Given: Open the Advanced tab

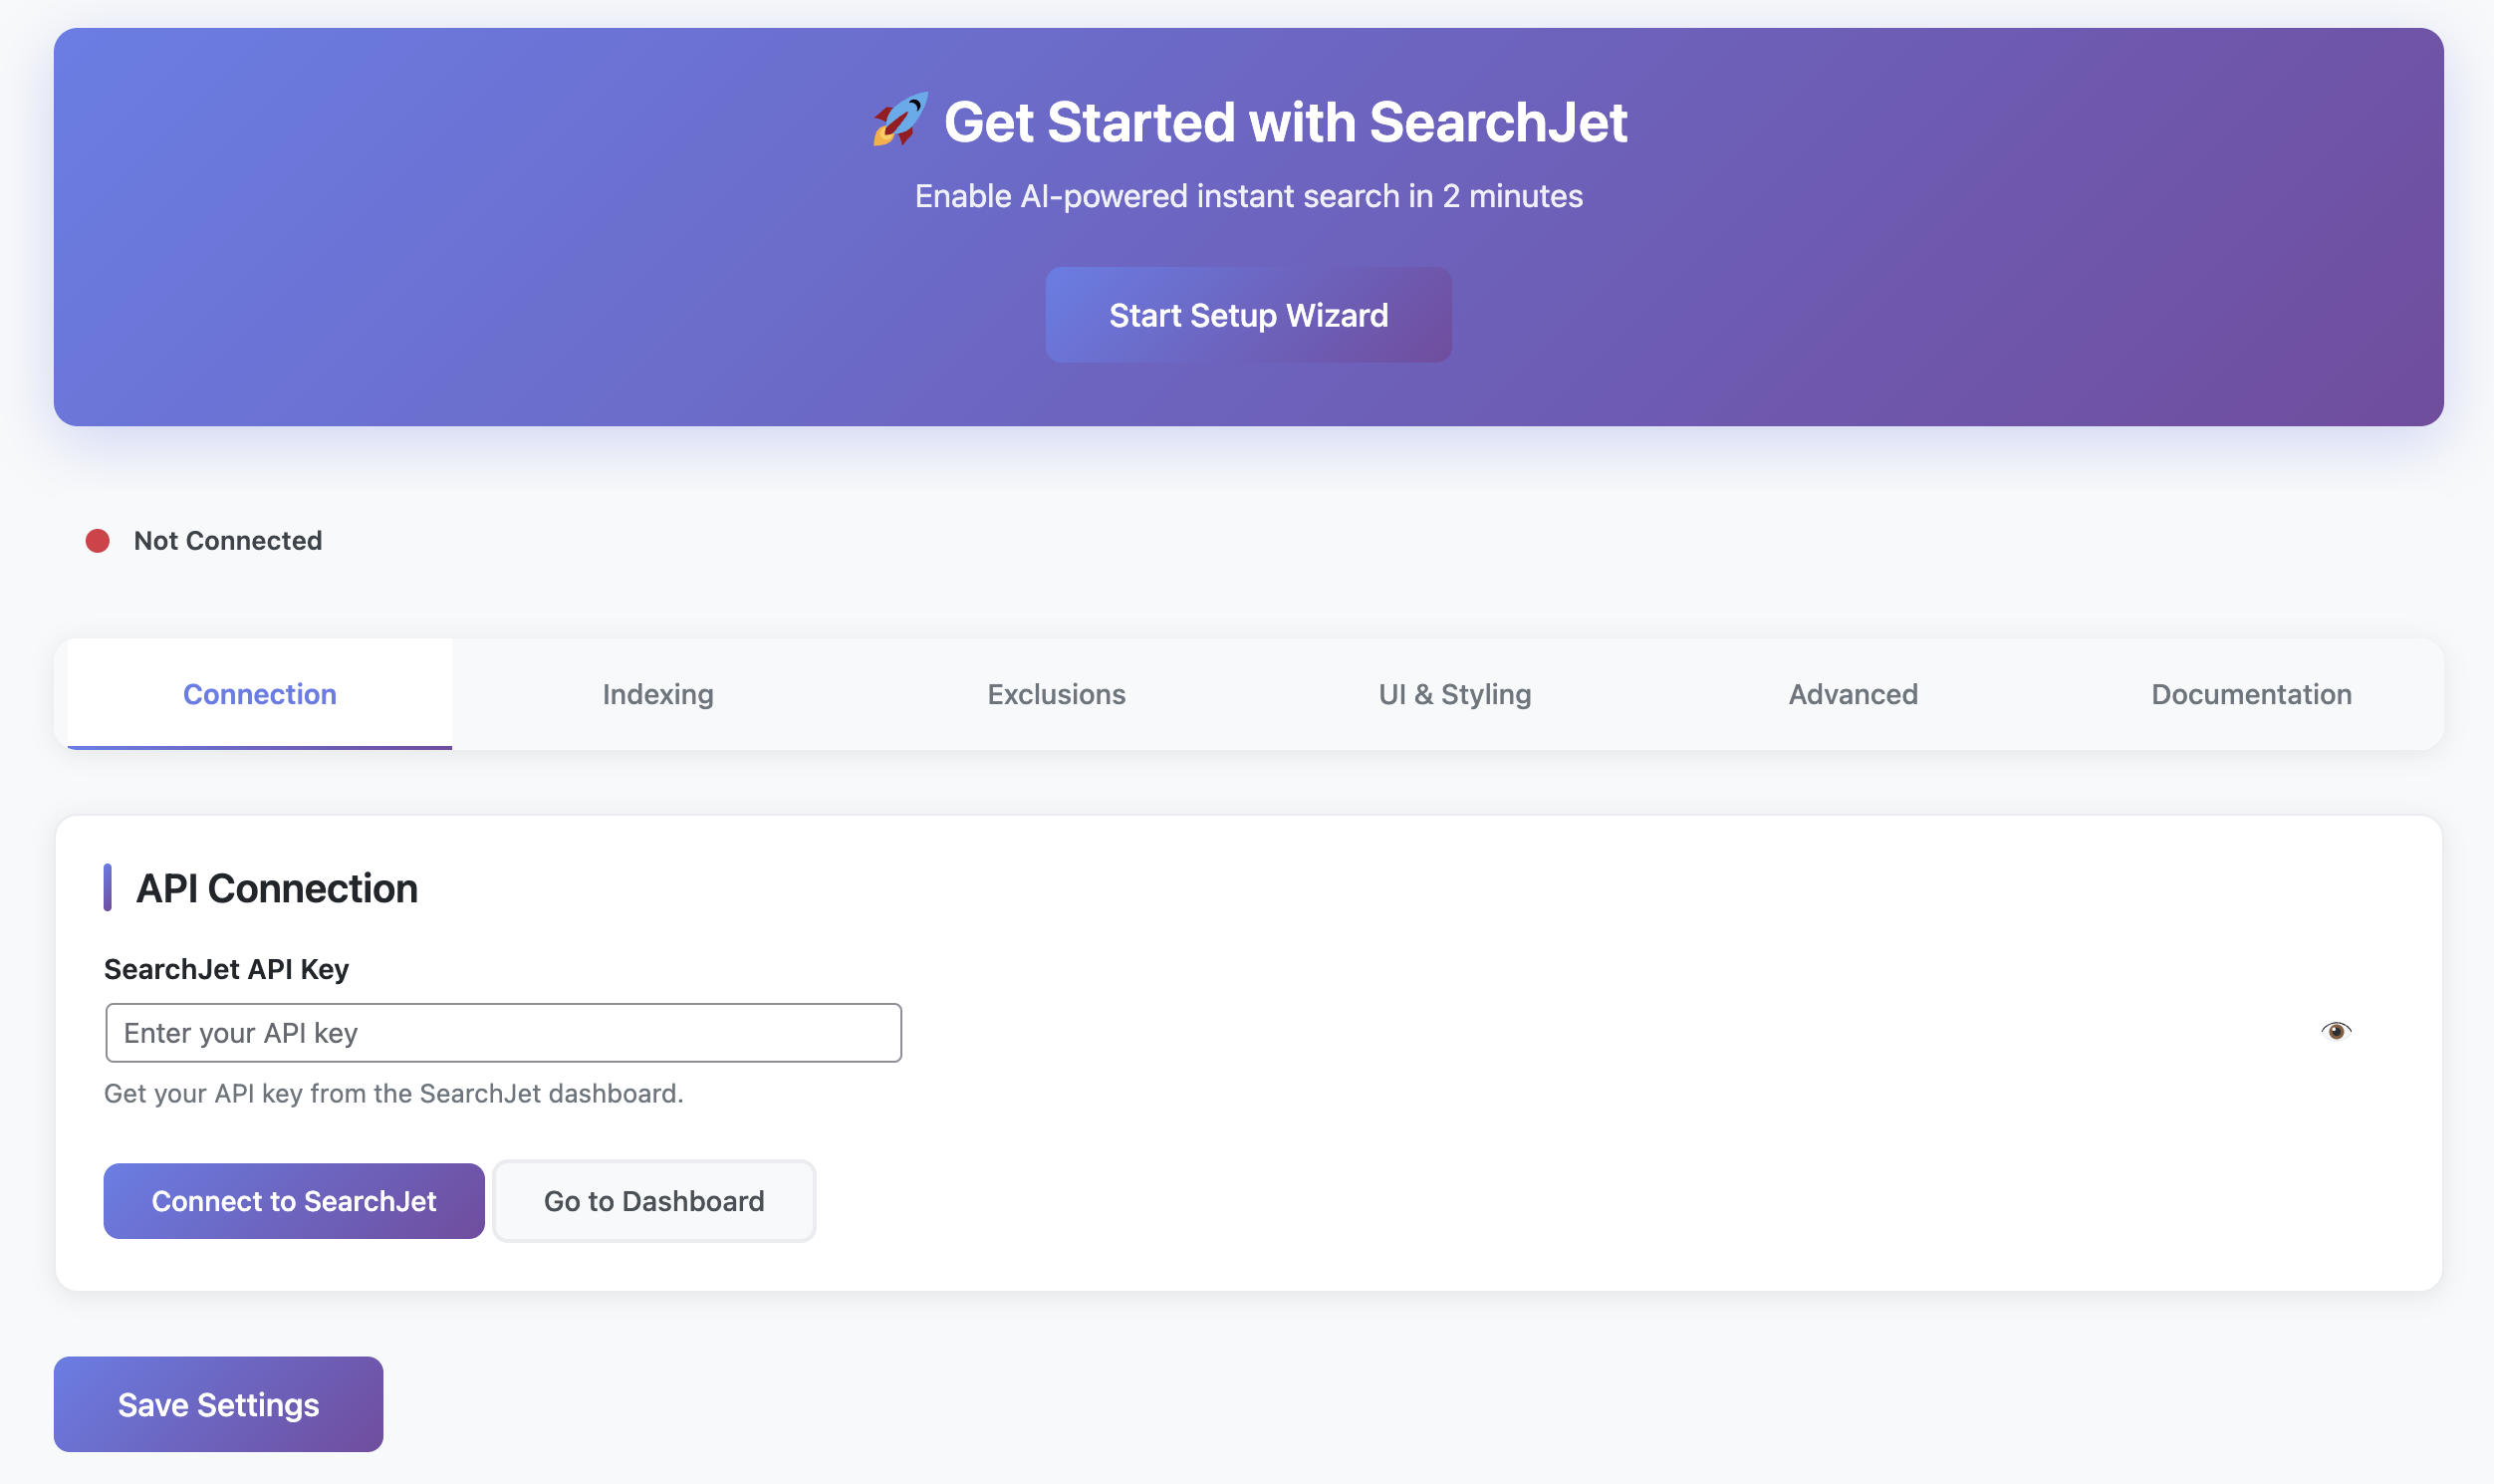Looking at the screenshot, I should [1851, 693].
